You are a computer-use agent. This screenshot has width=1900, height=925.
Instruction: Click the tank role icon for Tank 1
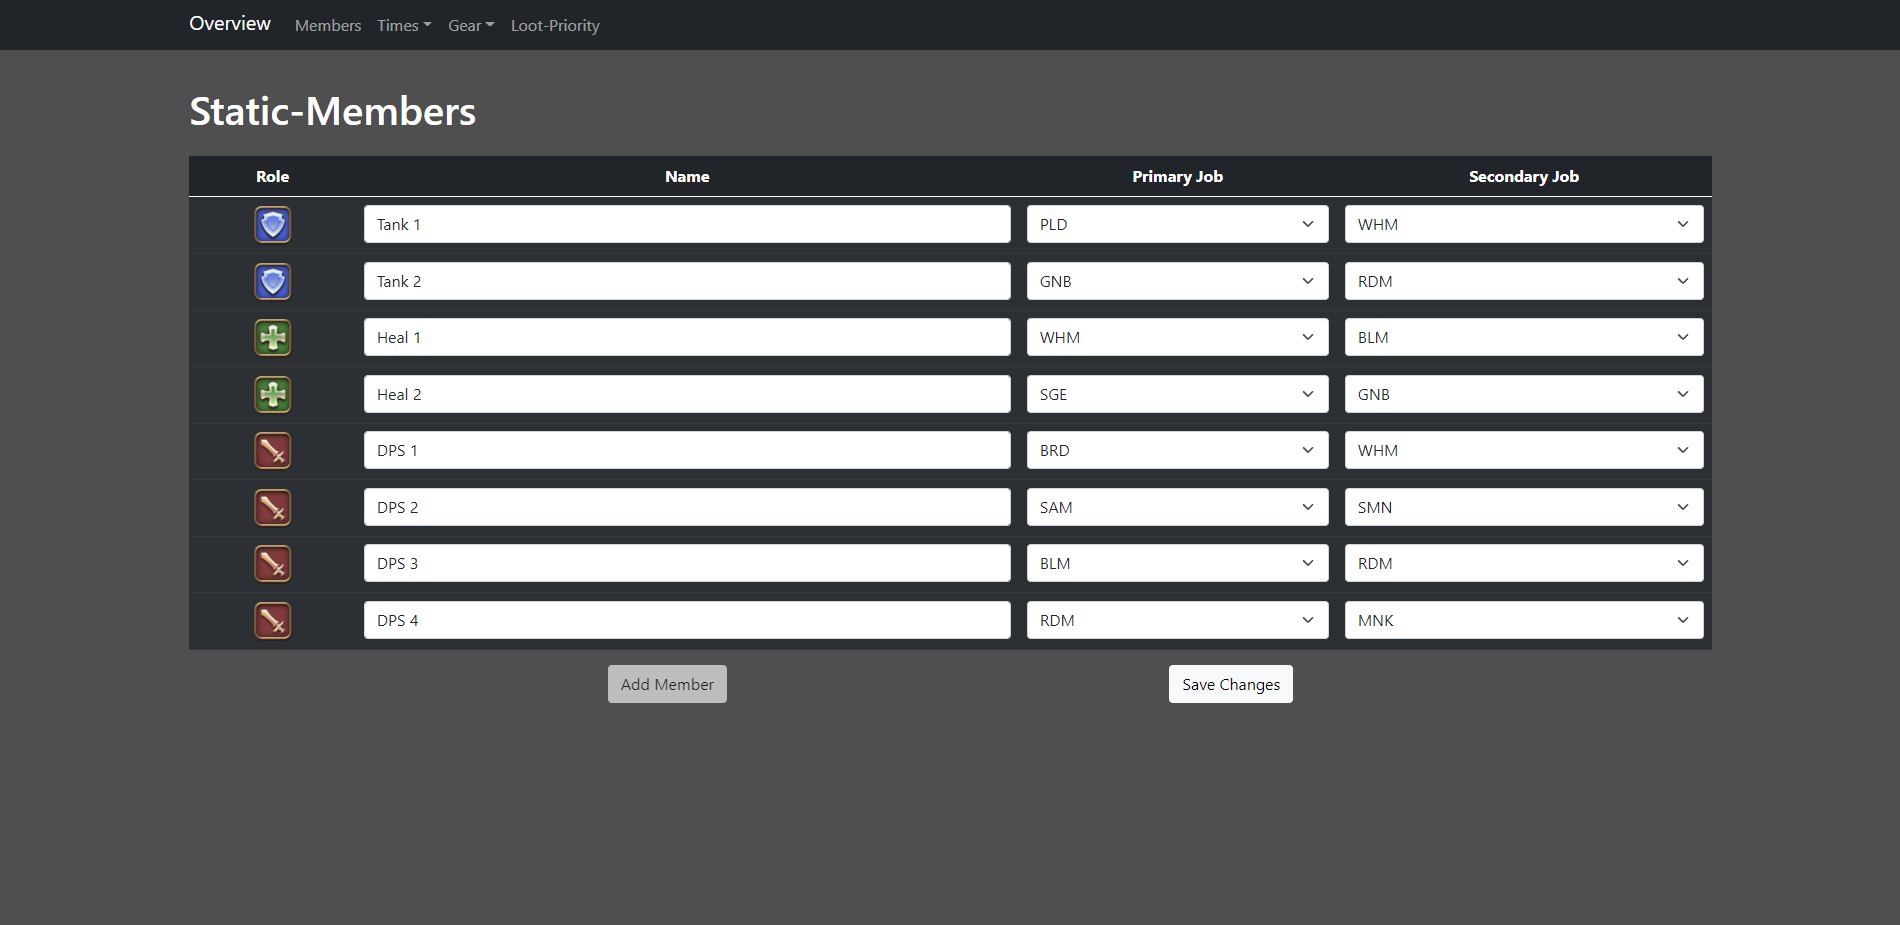tap(273, 225)
